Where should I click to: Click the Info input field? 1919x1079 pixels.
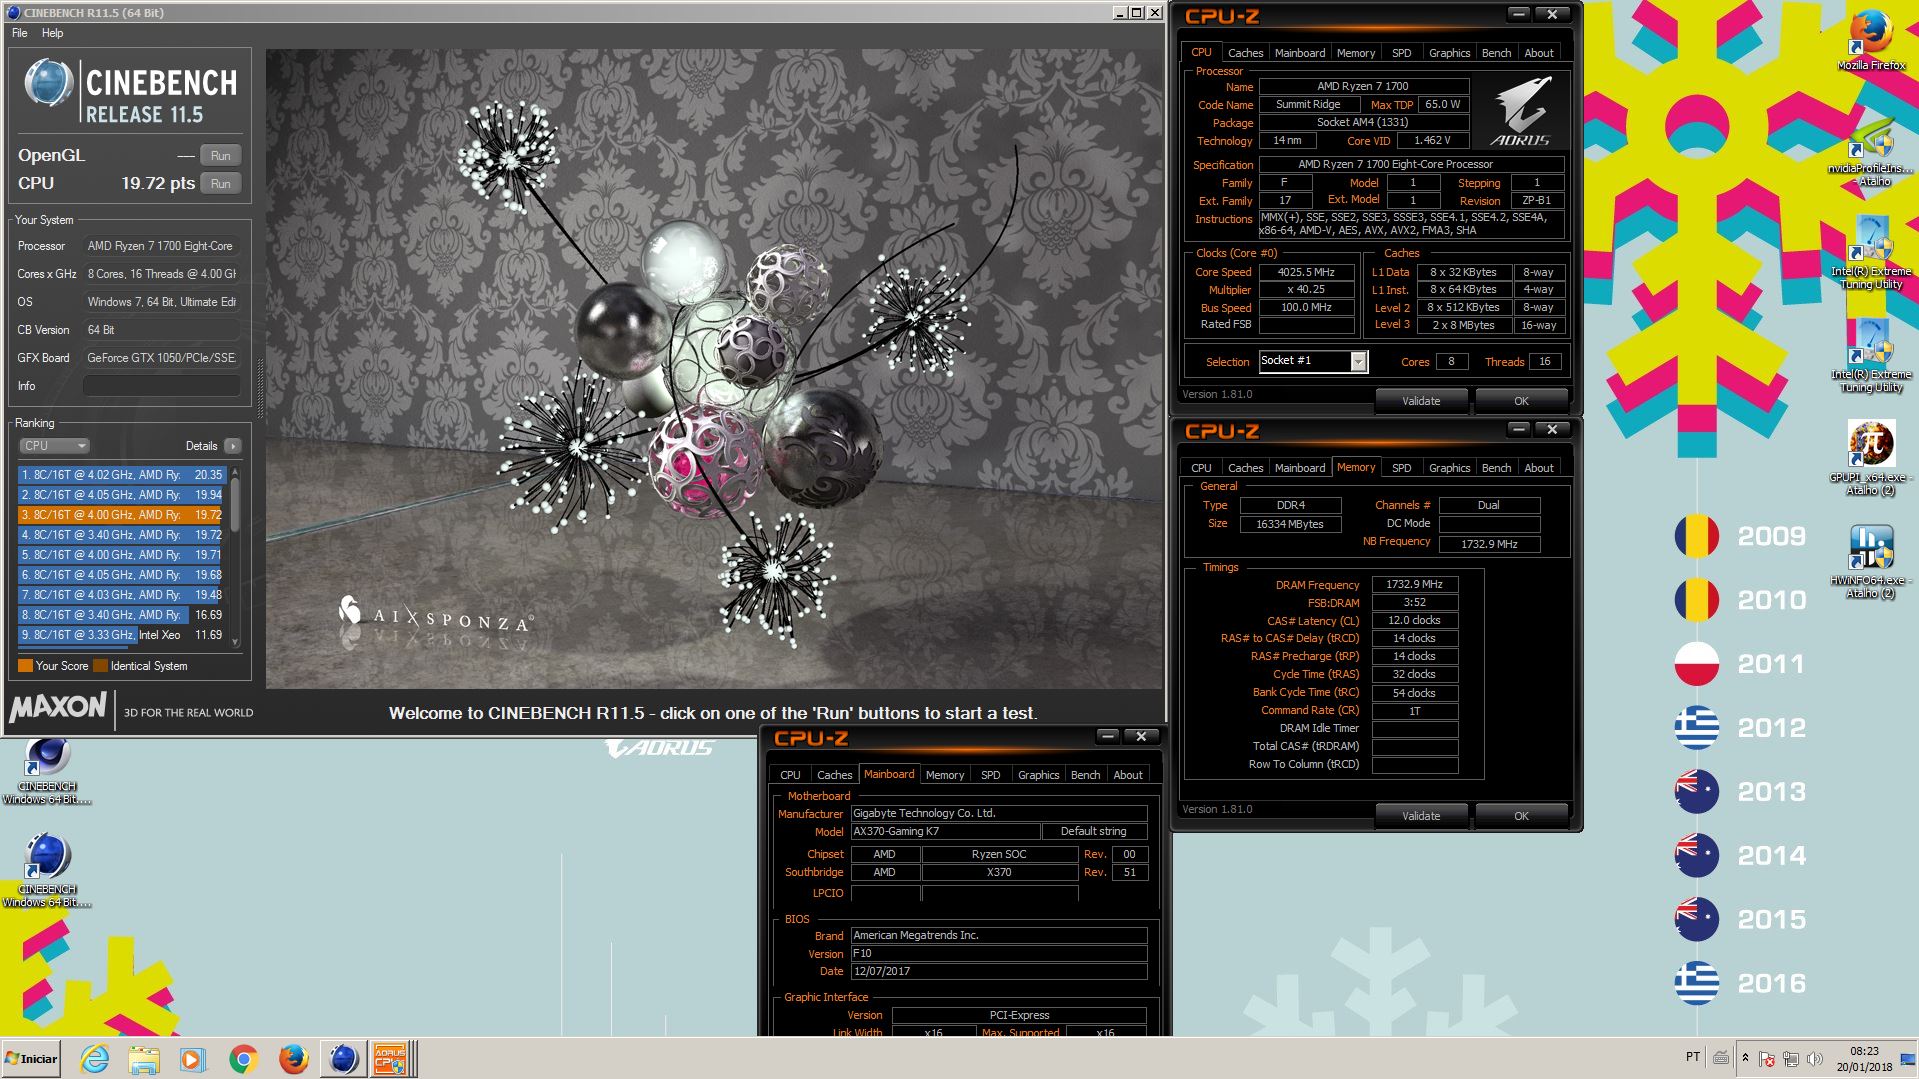(161, 386)
